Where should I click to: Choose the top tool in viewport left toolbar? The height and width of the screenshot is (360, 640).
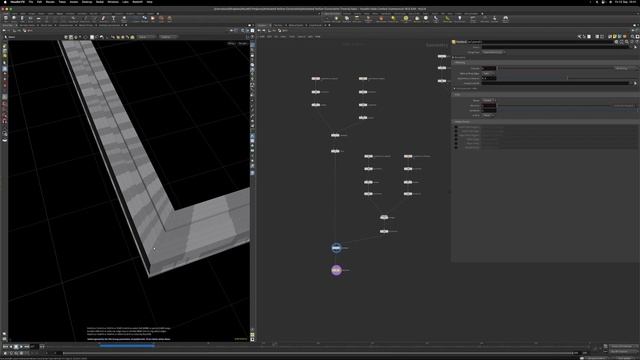point(4,46)
